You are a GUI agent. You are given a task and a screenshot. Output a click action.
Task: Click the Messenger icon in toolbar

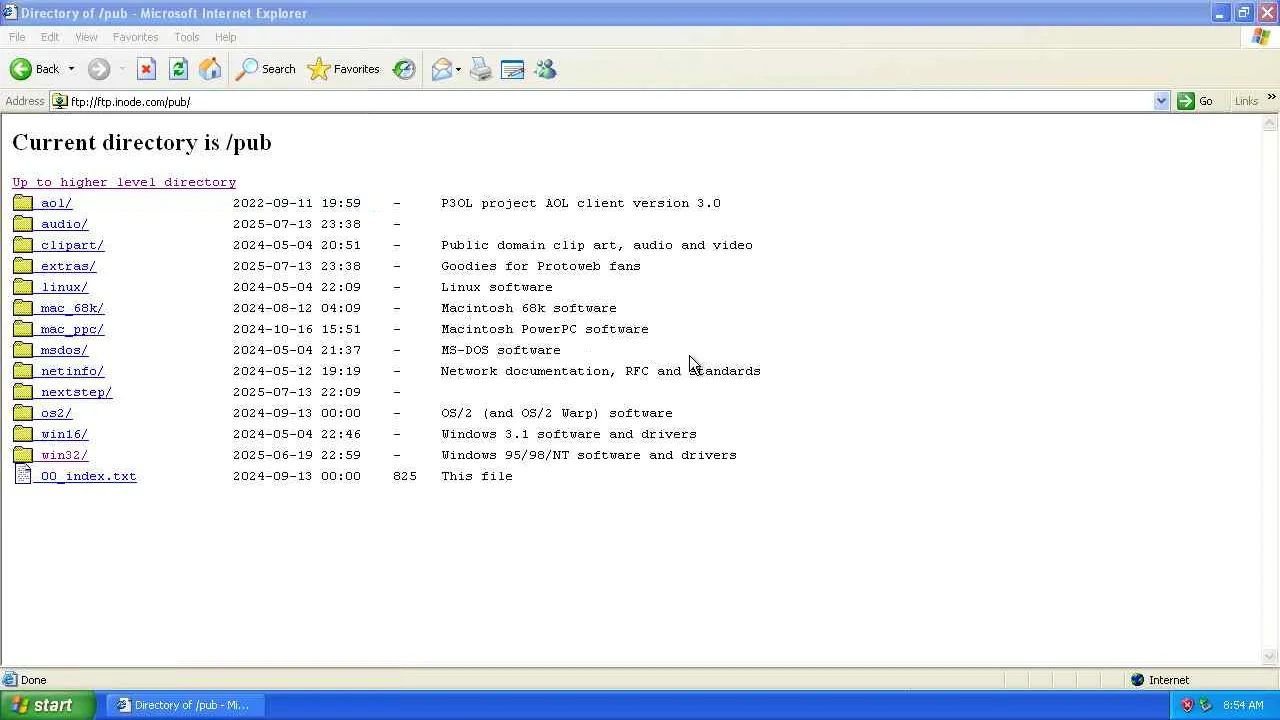click(x=545, y=69)
